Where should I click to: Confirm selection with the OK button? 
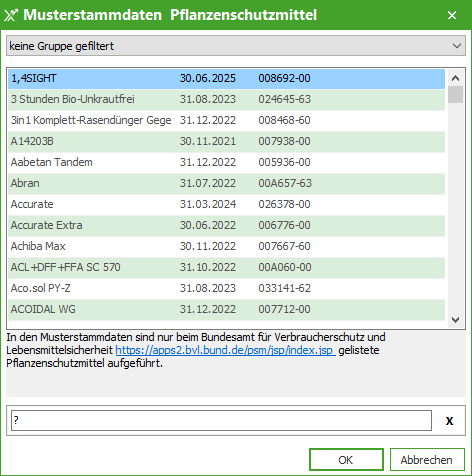coord(346,460)
